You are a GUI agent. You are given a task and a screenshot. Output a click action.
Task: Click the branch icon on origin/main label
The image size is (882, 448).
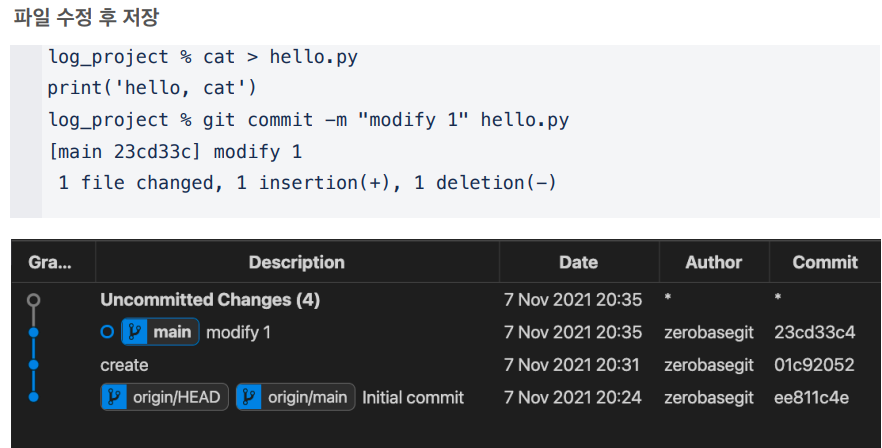point(249,397)
